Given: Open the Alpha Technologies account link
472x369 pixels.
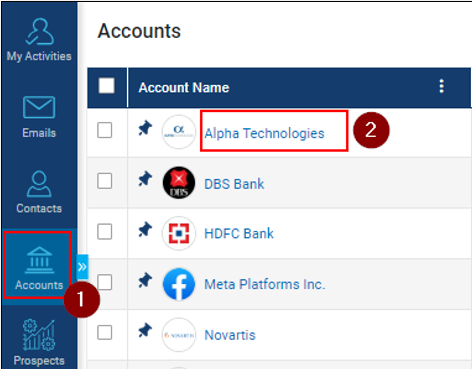Looking at the screenshot, I should (x=264, y=133).
